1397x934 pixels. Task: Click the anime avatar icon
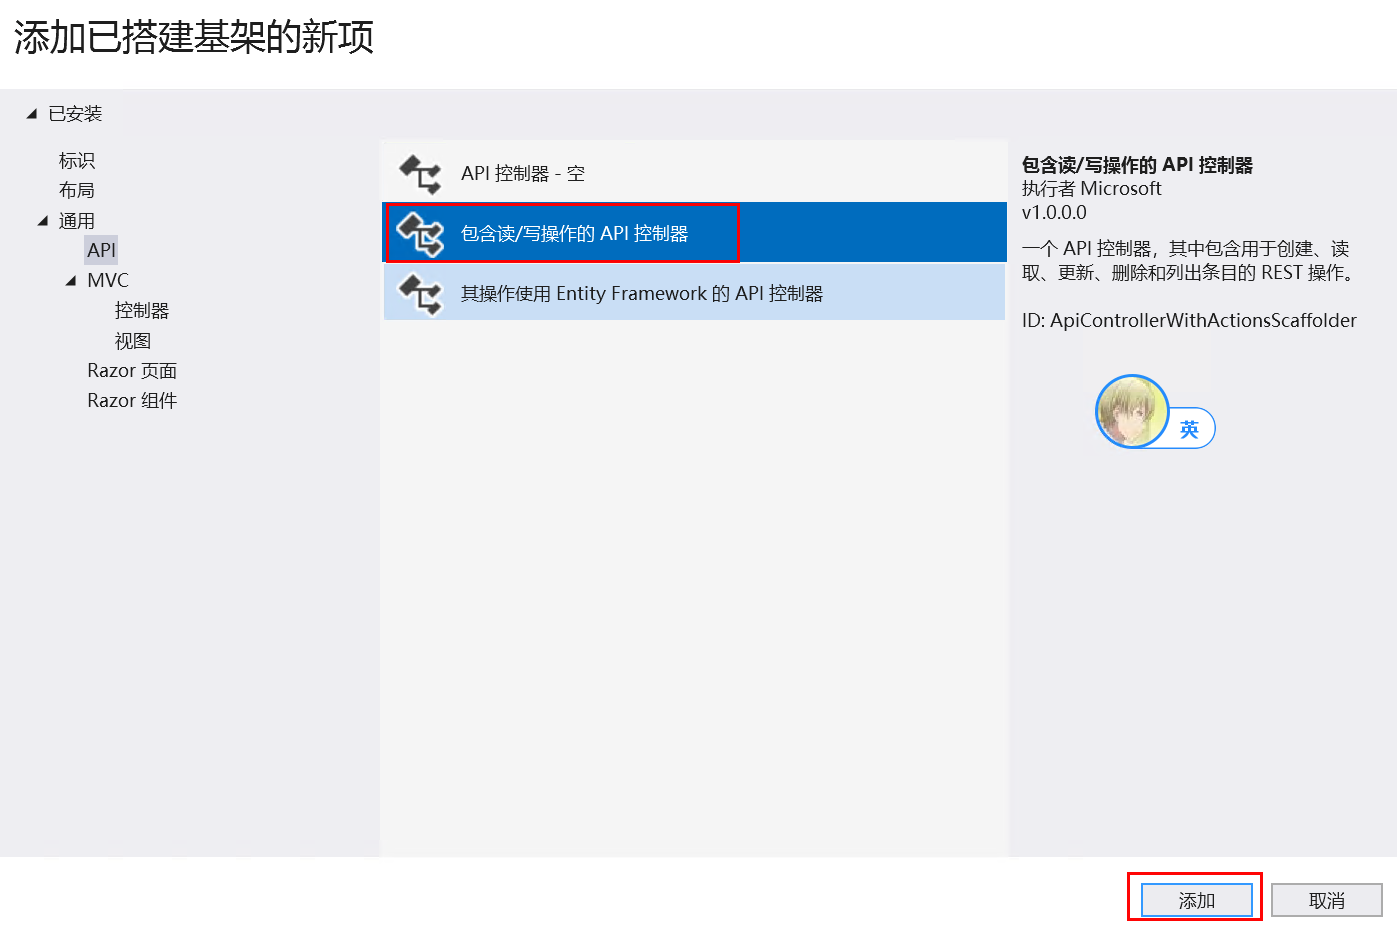pyautogui.click(x=1132, y=411)
